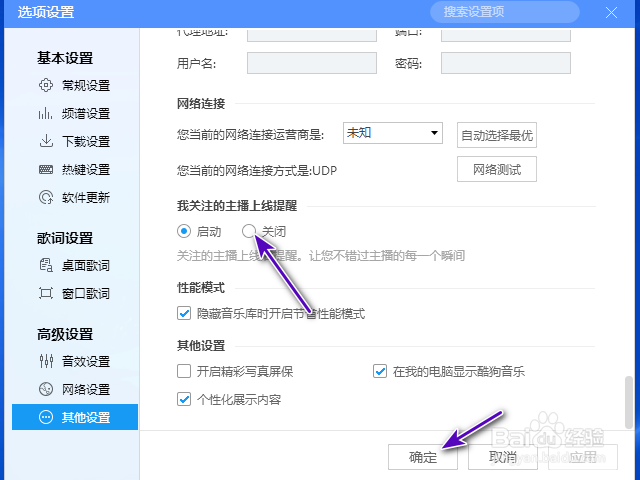
Task: Click the 网络连接 section title
Action: pyautogui.click(x=201, y=104)
